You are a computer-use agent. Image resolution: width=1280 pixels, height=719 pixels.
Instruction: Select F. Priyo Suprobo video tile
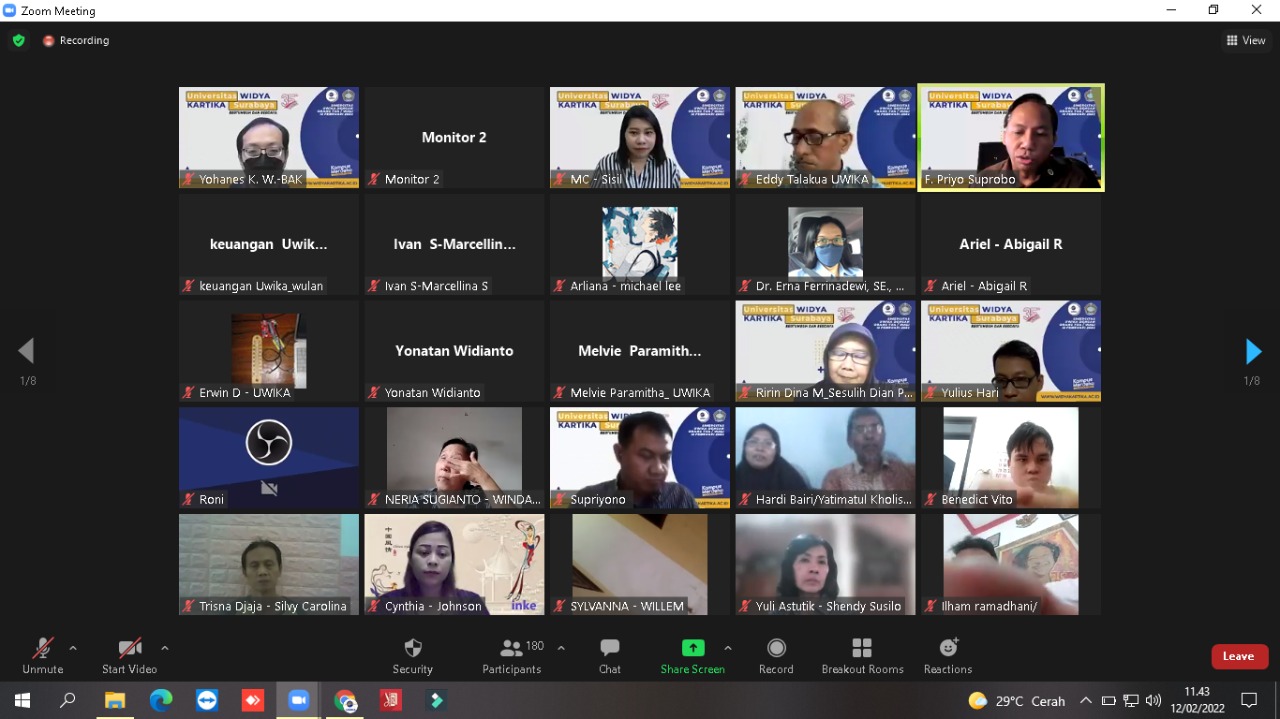pos(1011,137)
